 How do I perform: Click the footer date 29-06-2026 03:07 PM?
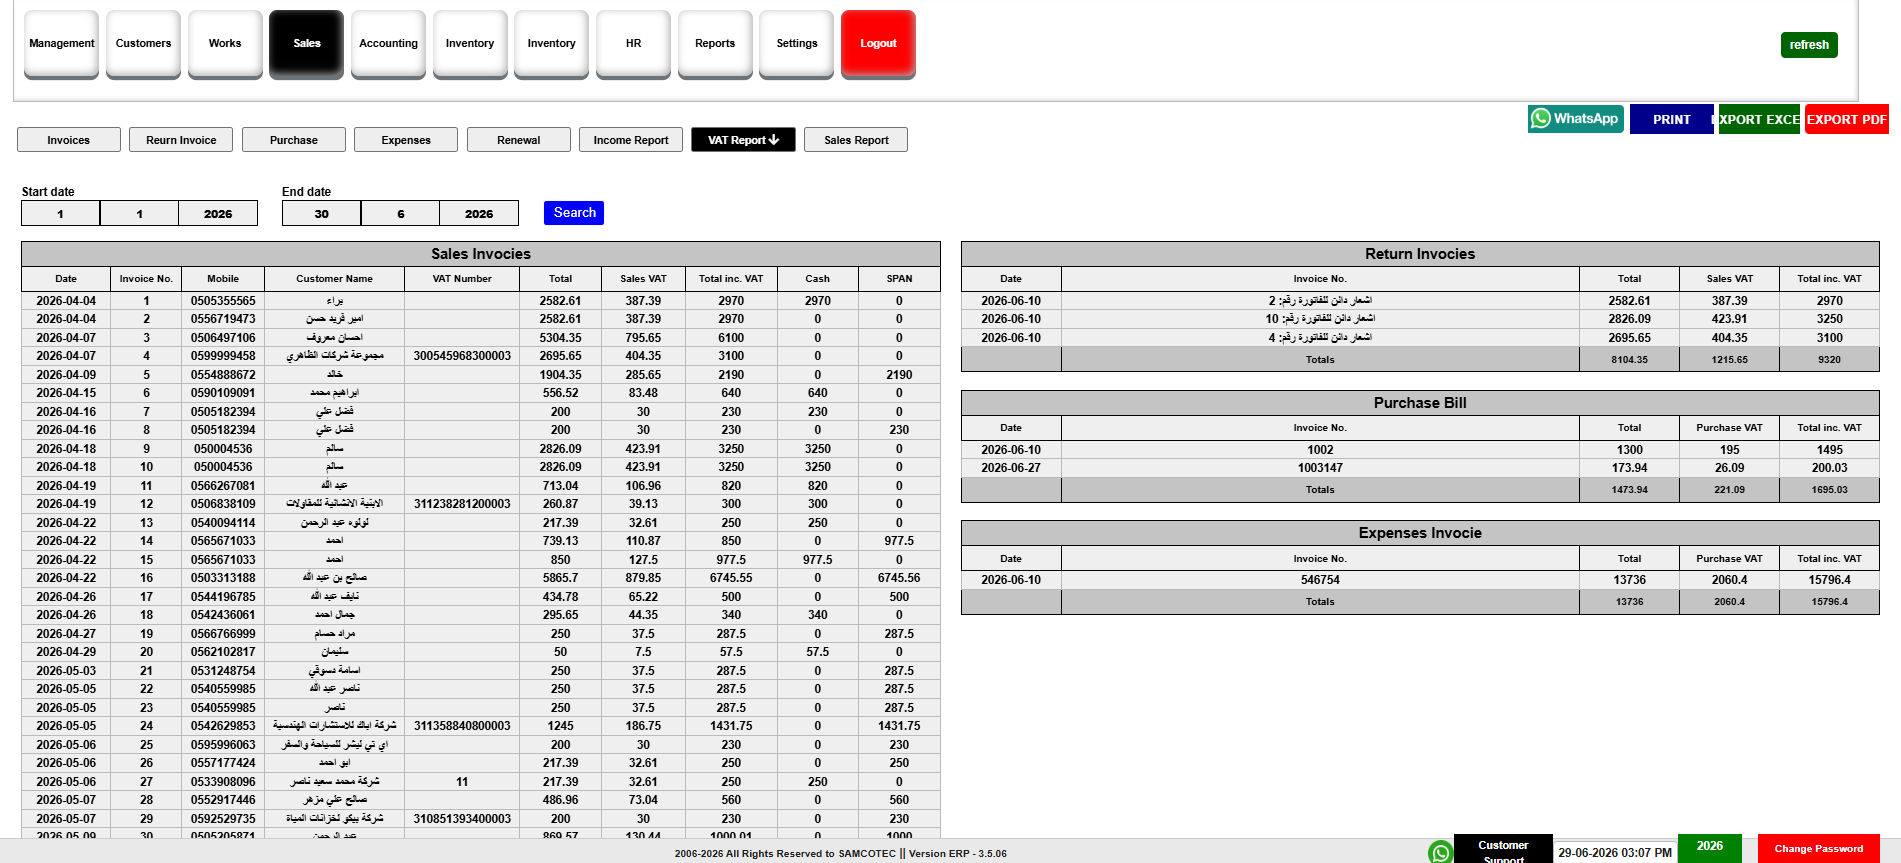[x=1614, y=853]
